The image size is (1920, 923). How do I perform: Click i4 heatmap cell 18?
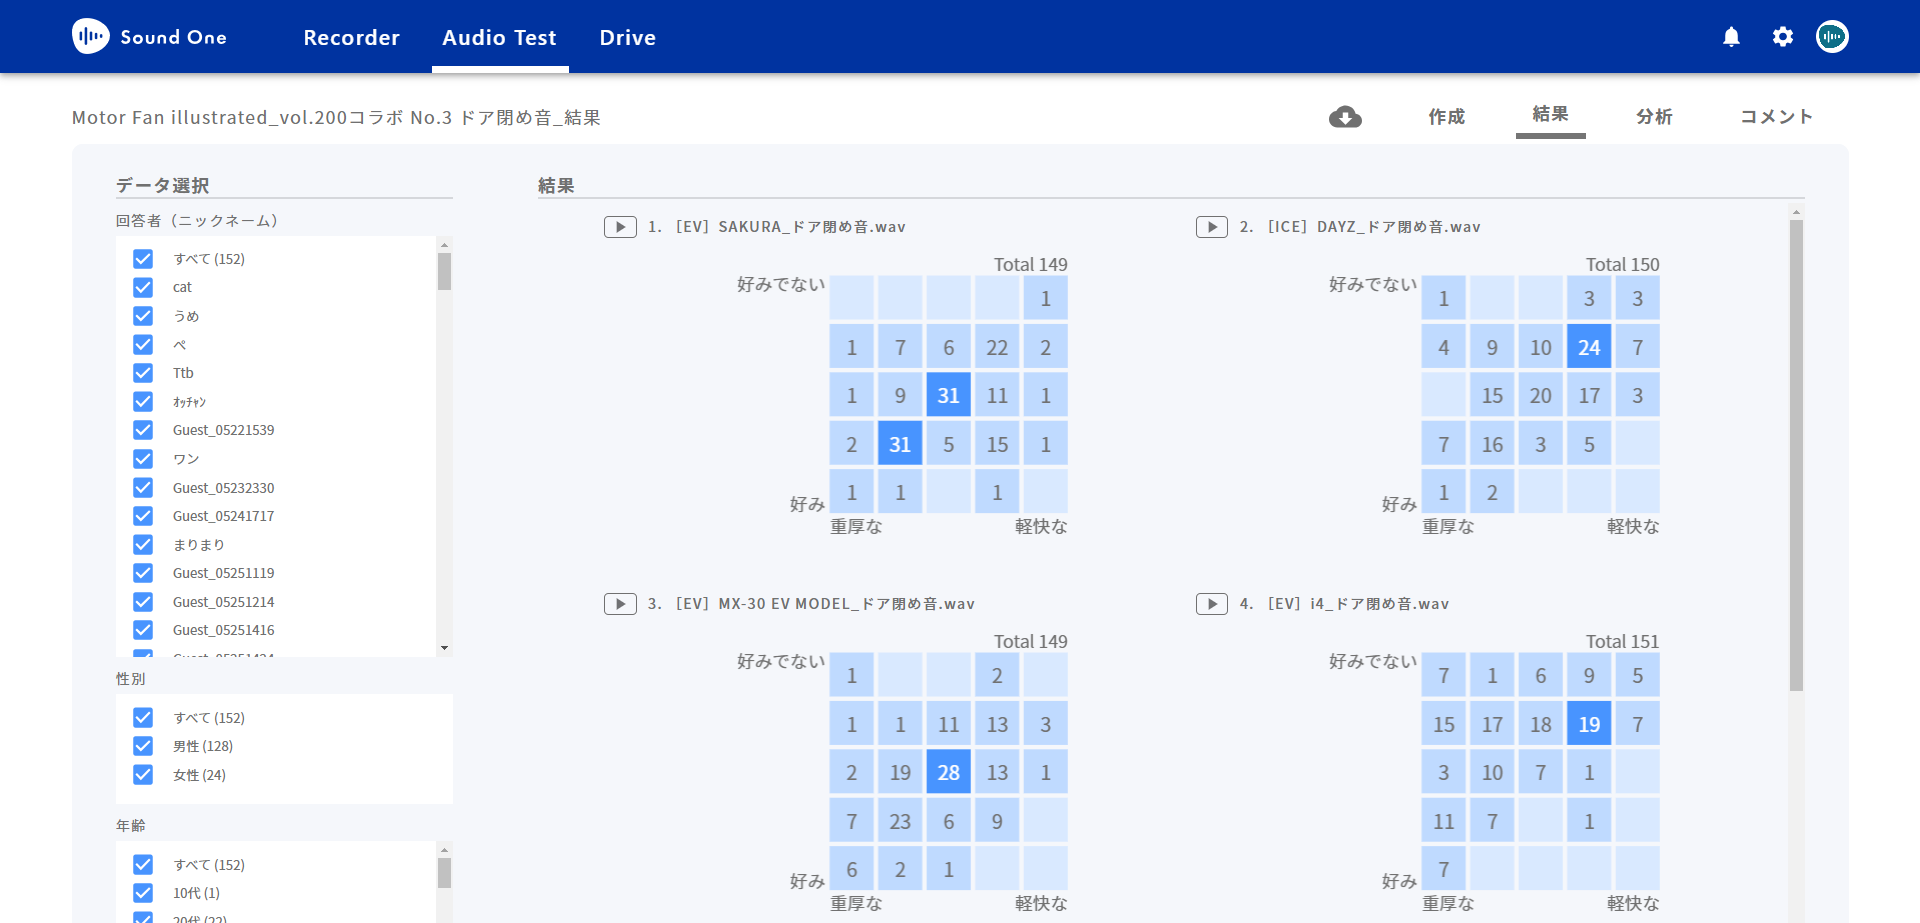point(1541,724)
